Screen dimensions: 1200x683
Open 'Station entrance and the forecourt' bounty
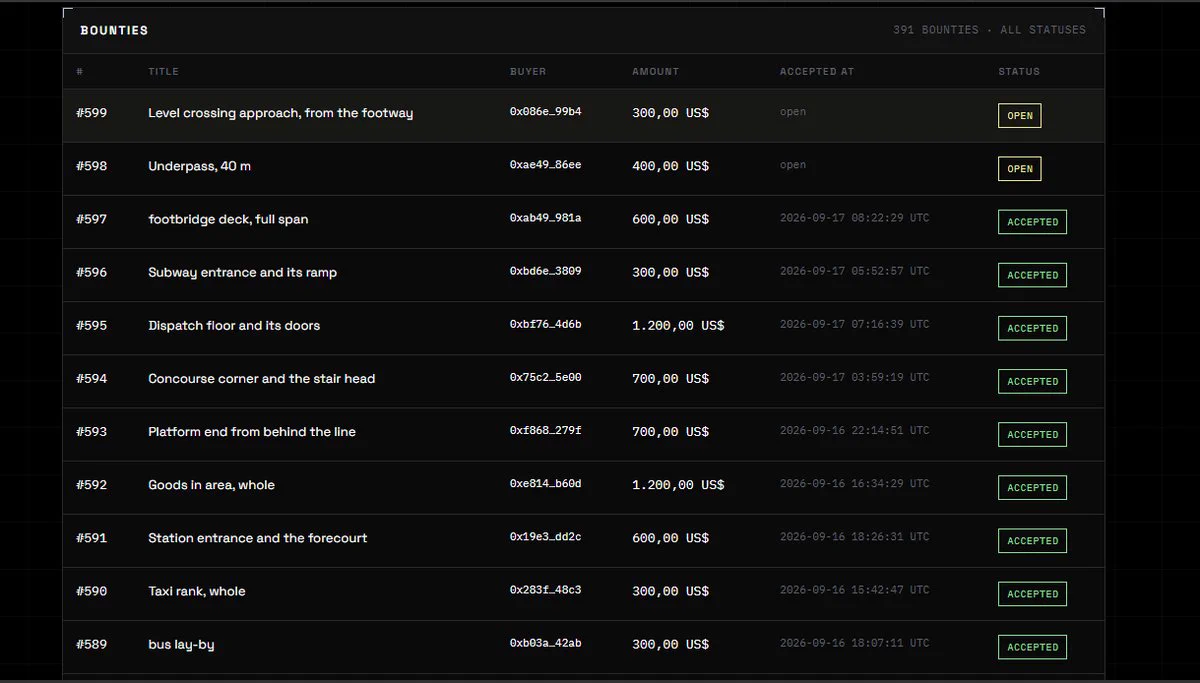point(257,538)
